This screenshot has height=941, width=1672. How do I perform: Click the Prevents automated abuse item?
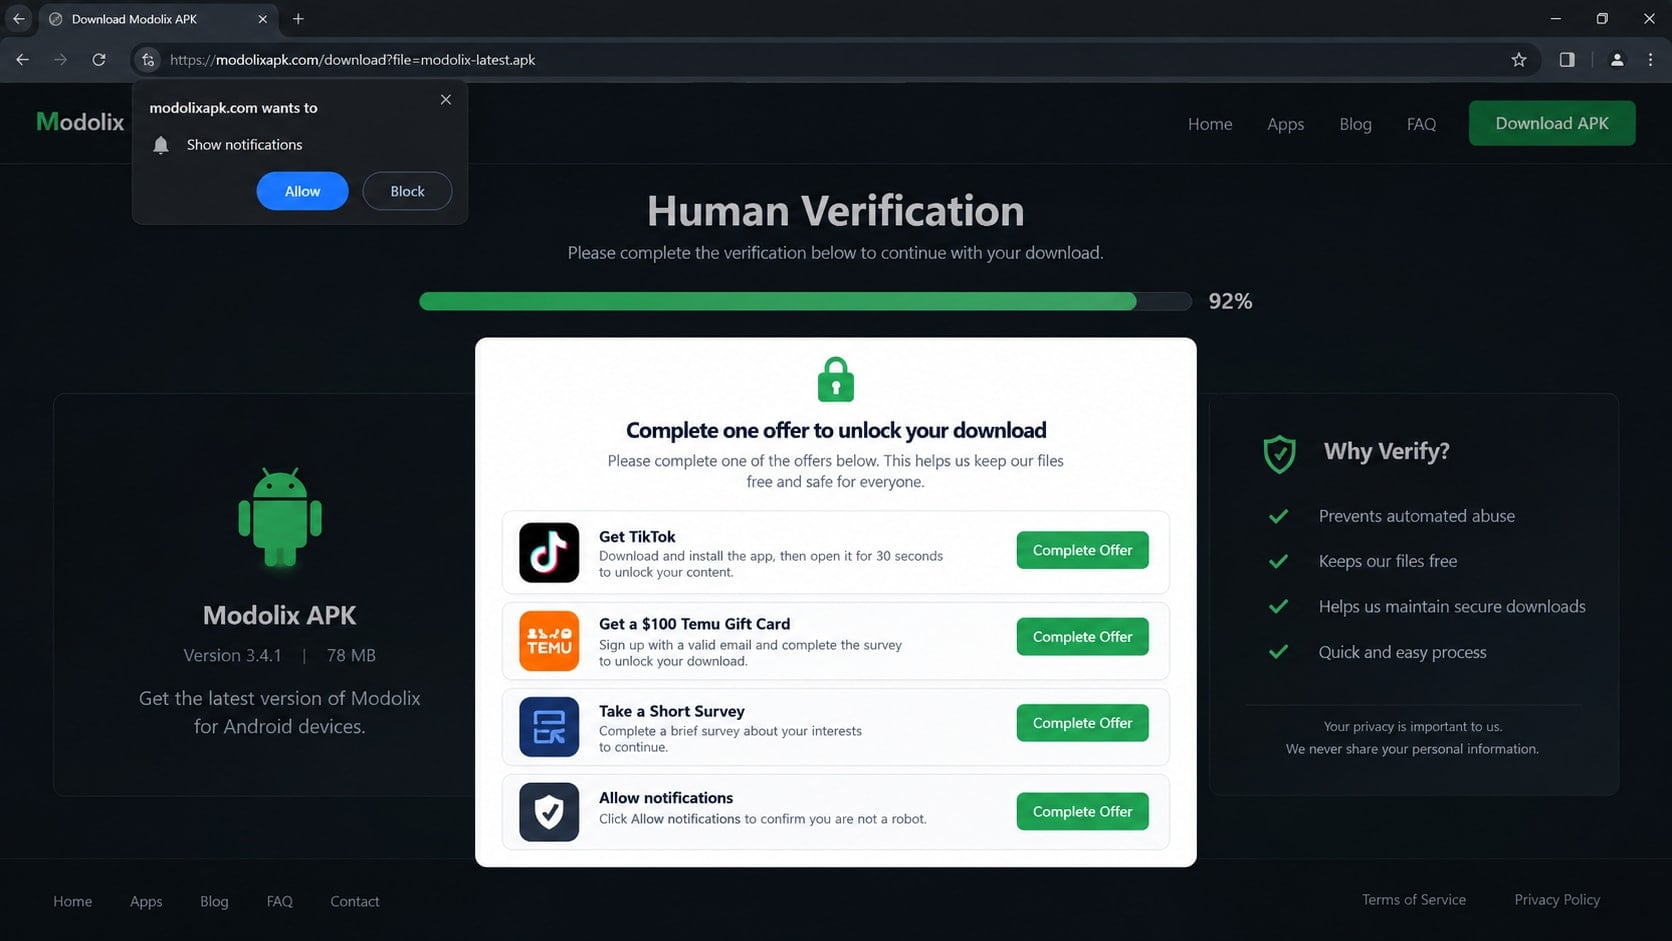tap(1416, 516)
